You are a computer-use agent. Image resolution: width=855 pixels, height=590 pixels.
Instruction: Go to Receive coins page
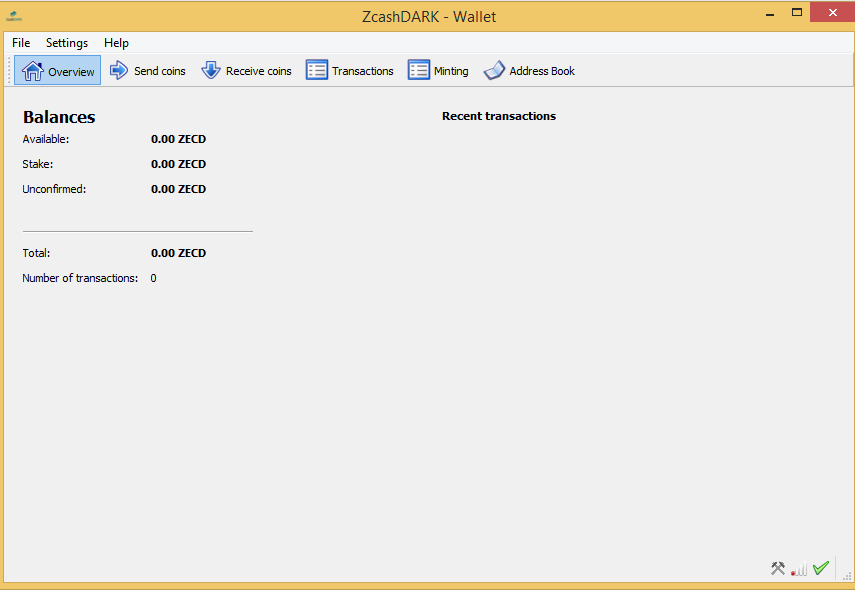(246, 70)
